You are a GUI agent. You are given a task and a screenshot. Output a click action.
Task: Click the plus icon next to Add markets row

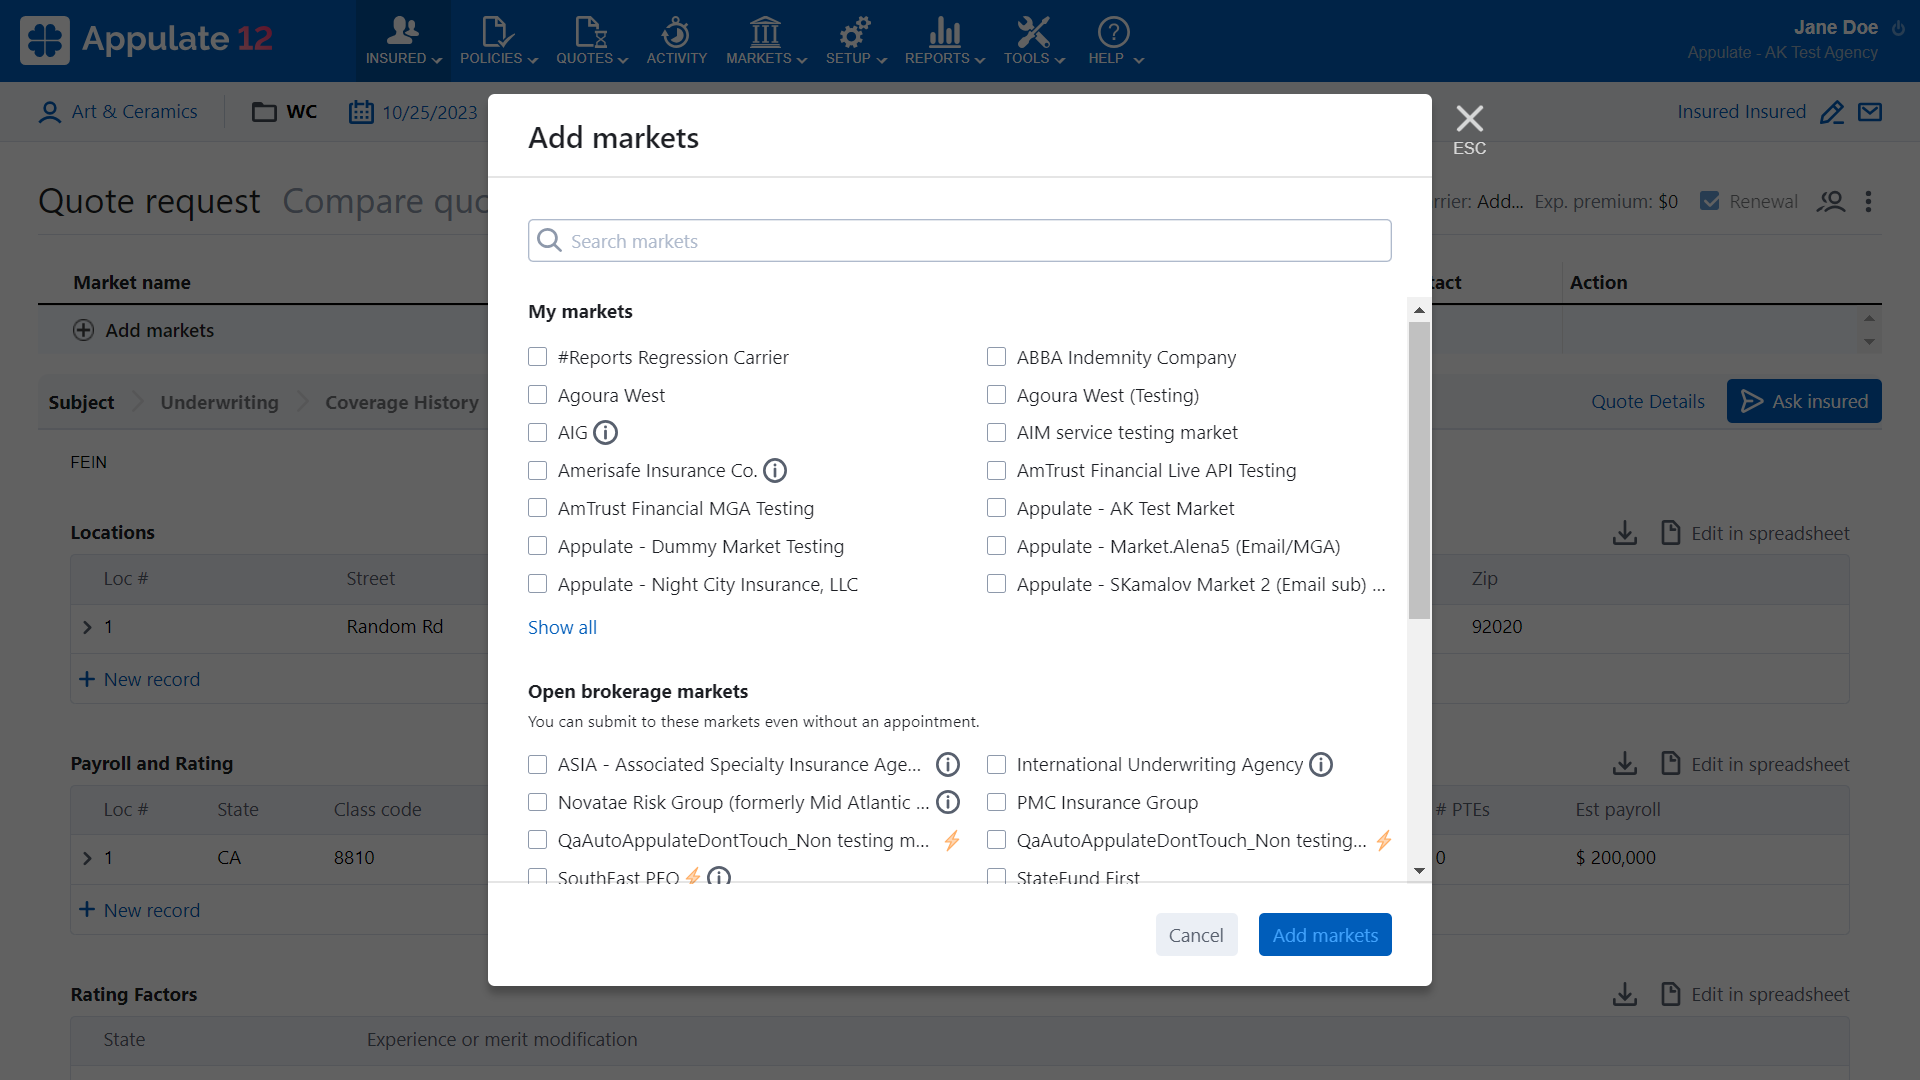[x=84, y=331]
